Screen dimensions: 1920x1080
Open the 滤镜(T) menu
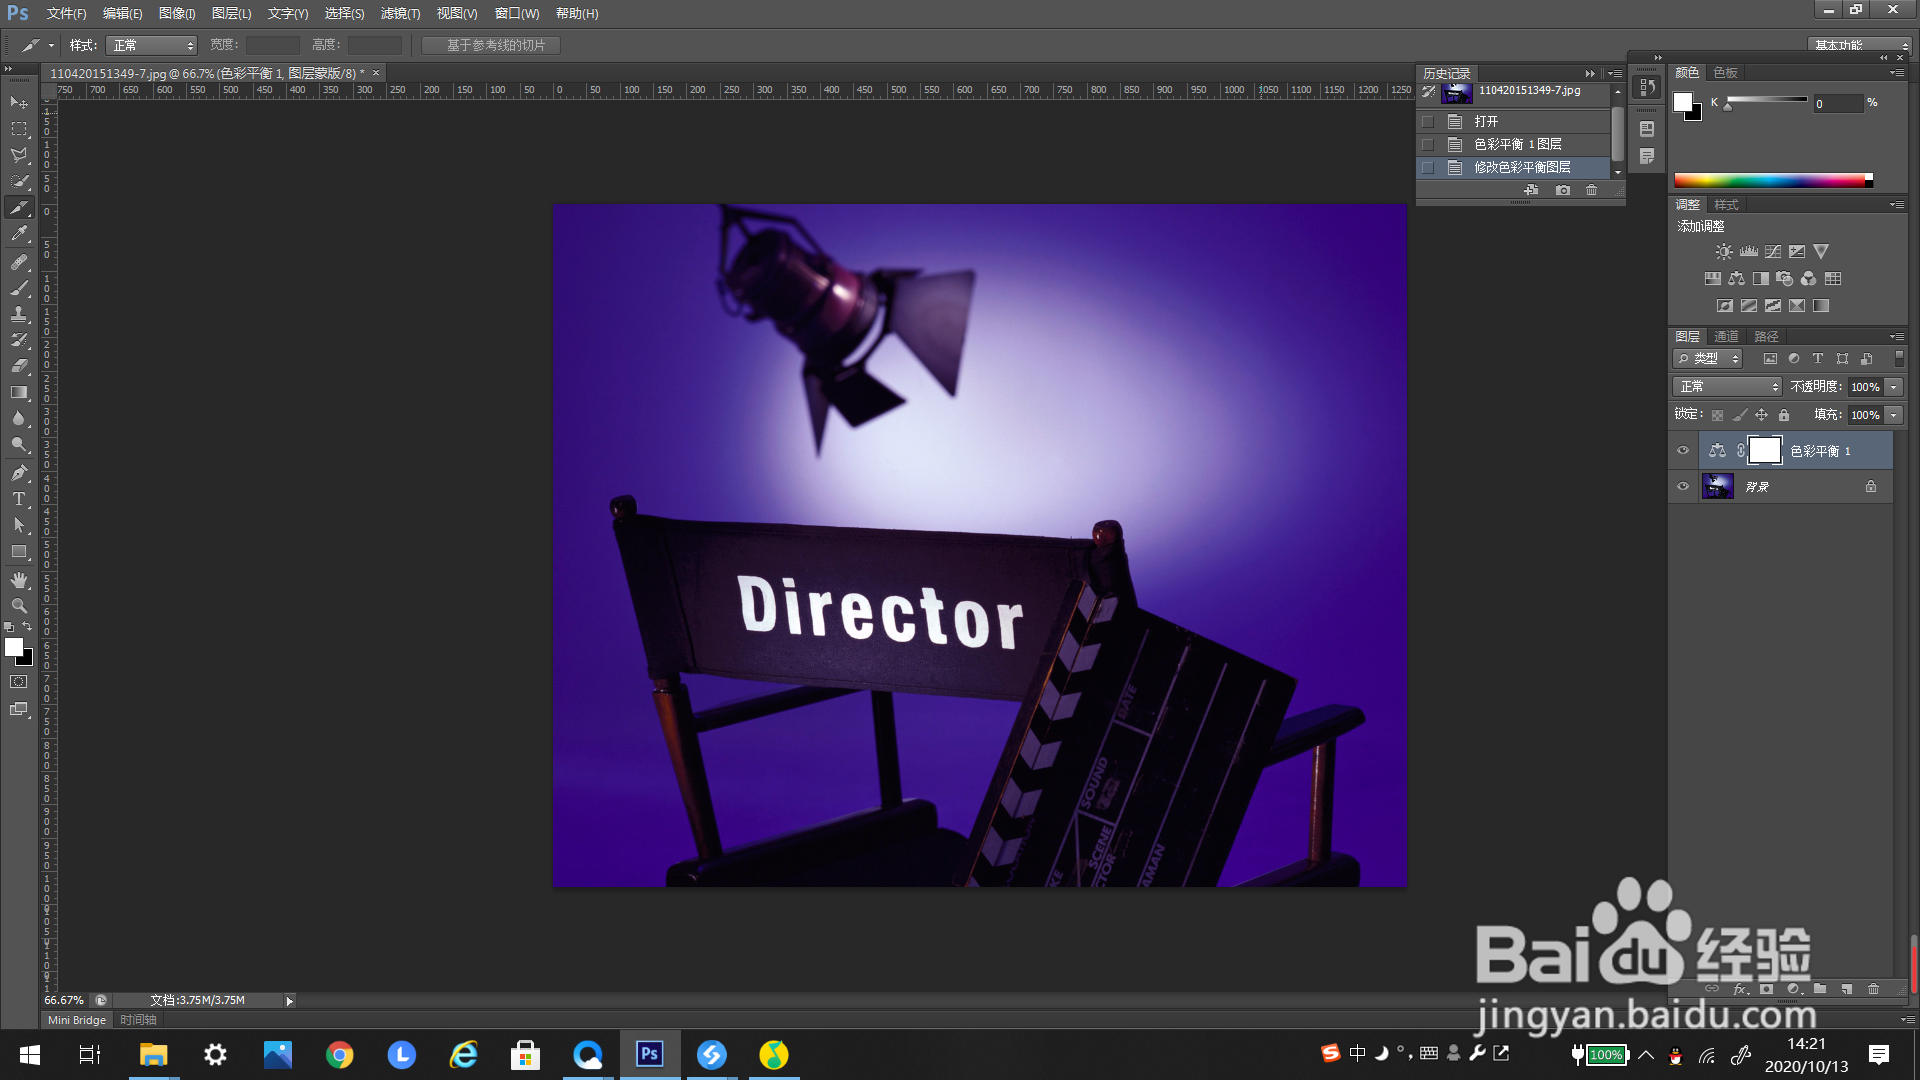(x=400, y=13)
